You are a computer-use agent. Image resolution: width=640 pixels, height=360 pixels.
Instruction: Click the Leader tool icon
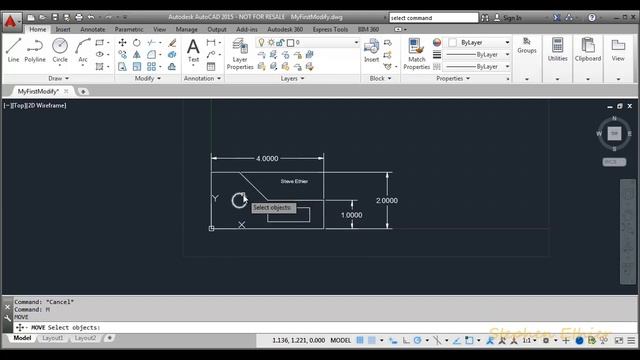tap(211, 54)
